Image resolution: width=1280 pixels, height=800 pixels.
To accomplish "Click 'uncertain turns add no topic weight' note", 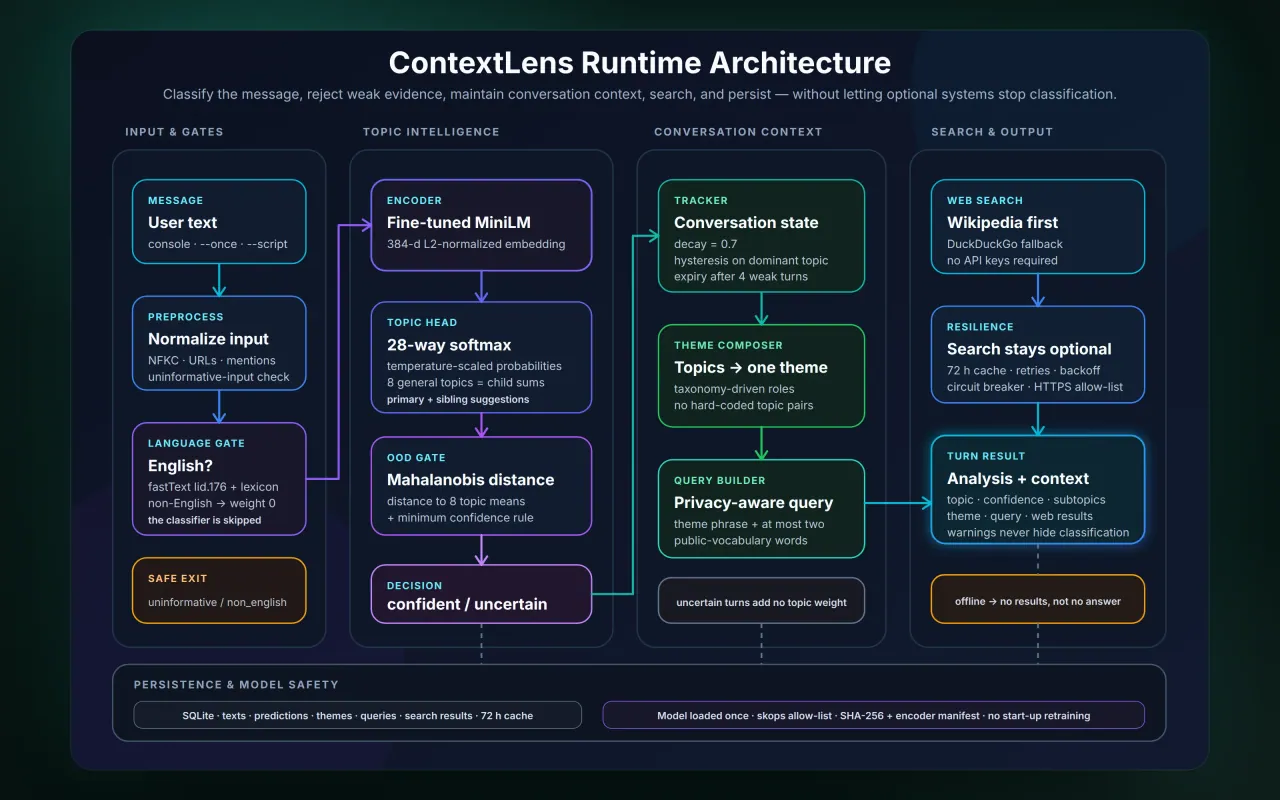I will (761, 601).
